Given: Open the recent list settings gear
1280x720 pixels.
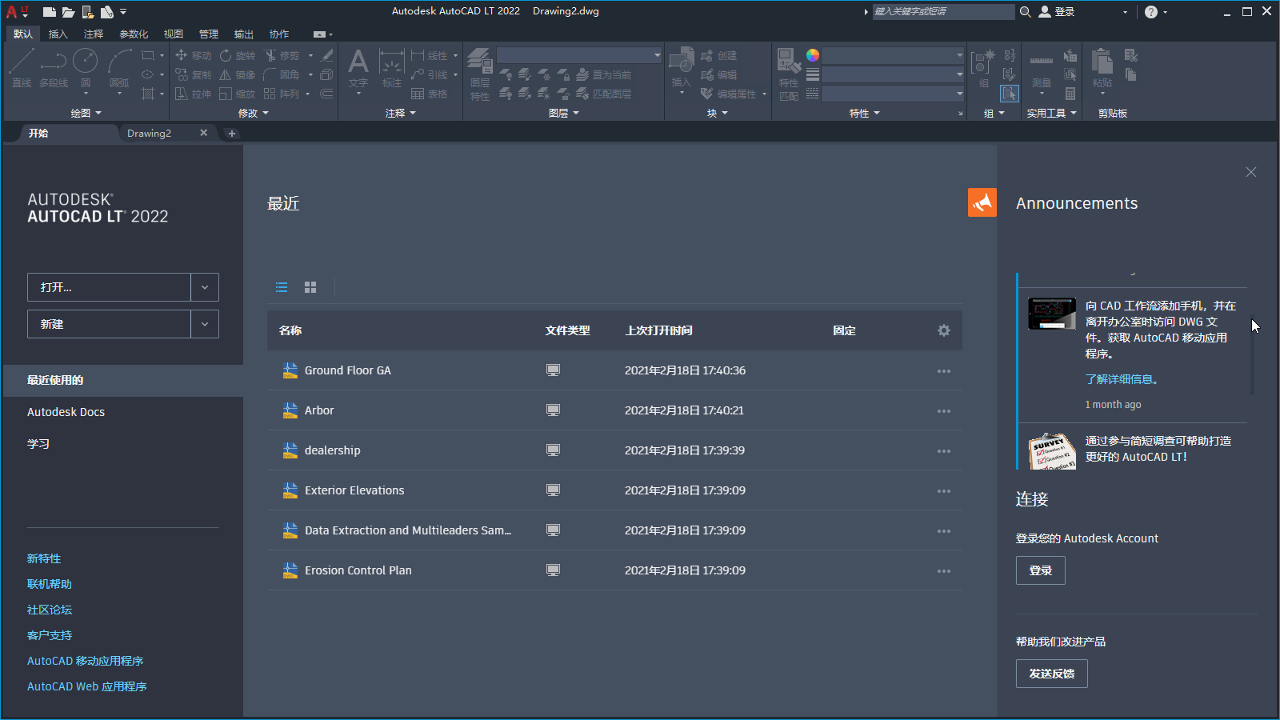Looking at the screenshot, I should click(943, 330).
